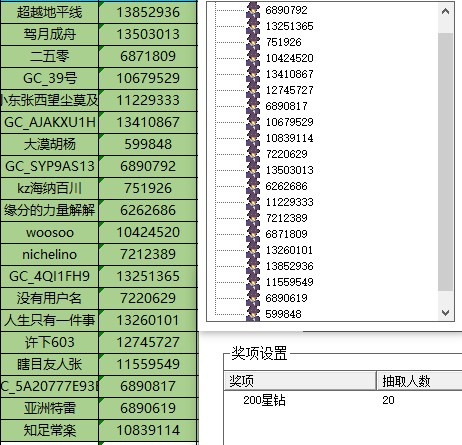Click the avatar icon beside 6262686 in list
Screen dimensions: 462x445
253,186
